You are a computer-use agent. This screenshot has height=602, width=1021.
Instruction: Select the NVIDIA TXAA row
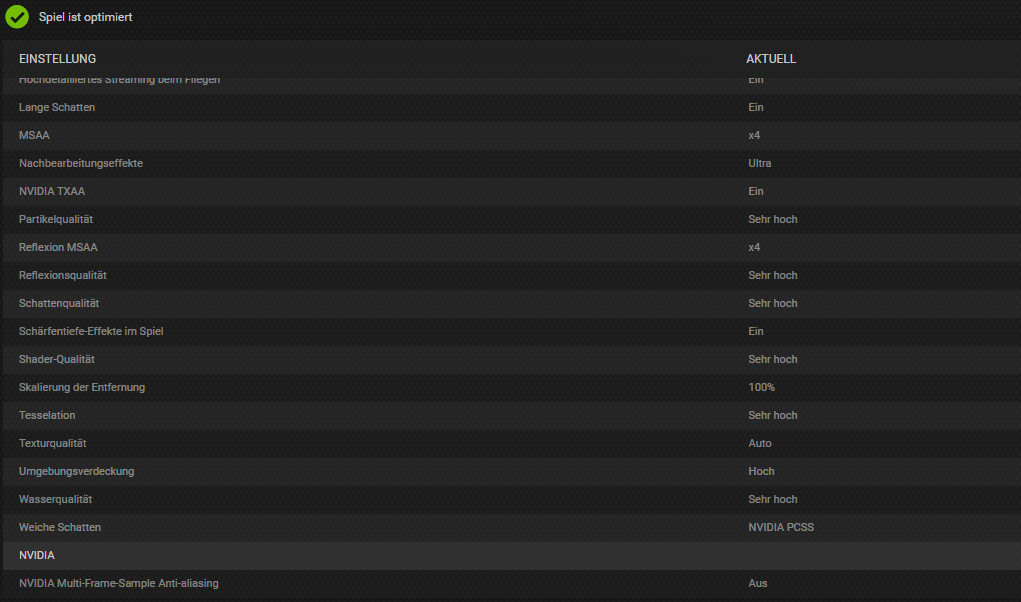pos(512,191)
